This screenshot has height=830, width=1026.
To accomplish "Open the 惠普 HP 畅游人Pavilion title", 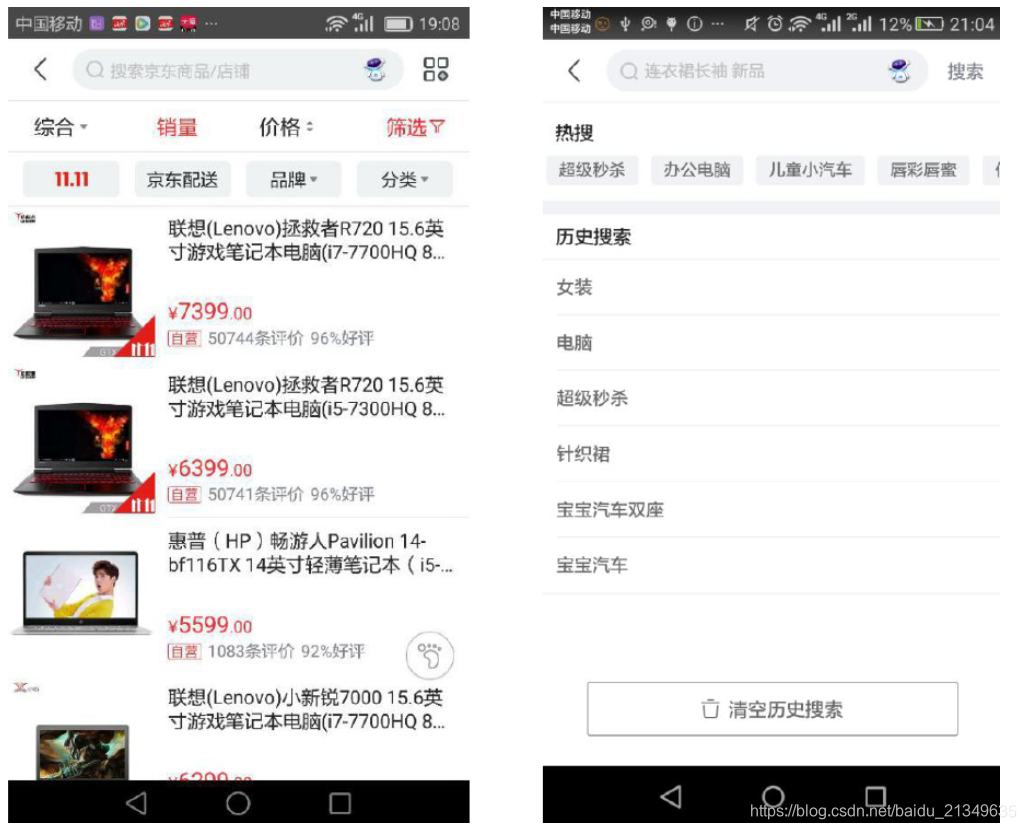I will 310,553.
